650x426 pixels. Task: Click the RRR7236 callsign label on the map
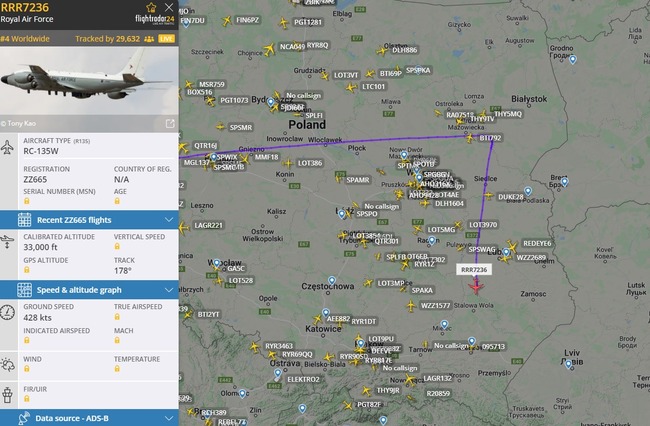[474, 270]
